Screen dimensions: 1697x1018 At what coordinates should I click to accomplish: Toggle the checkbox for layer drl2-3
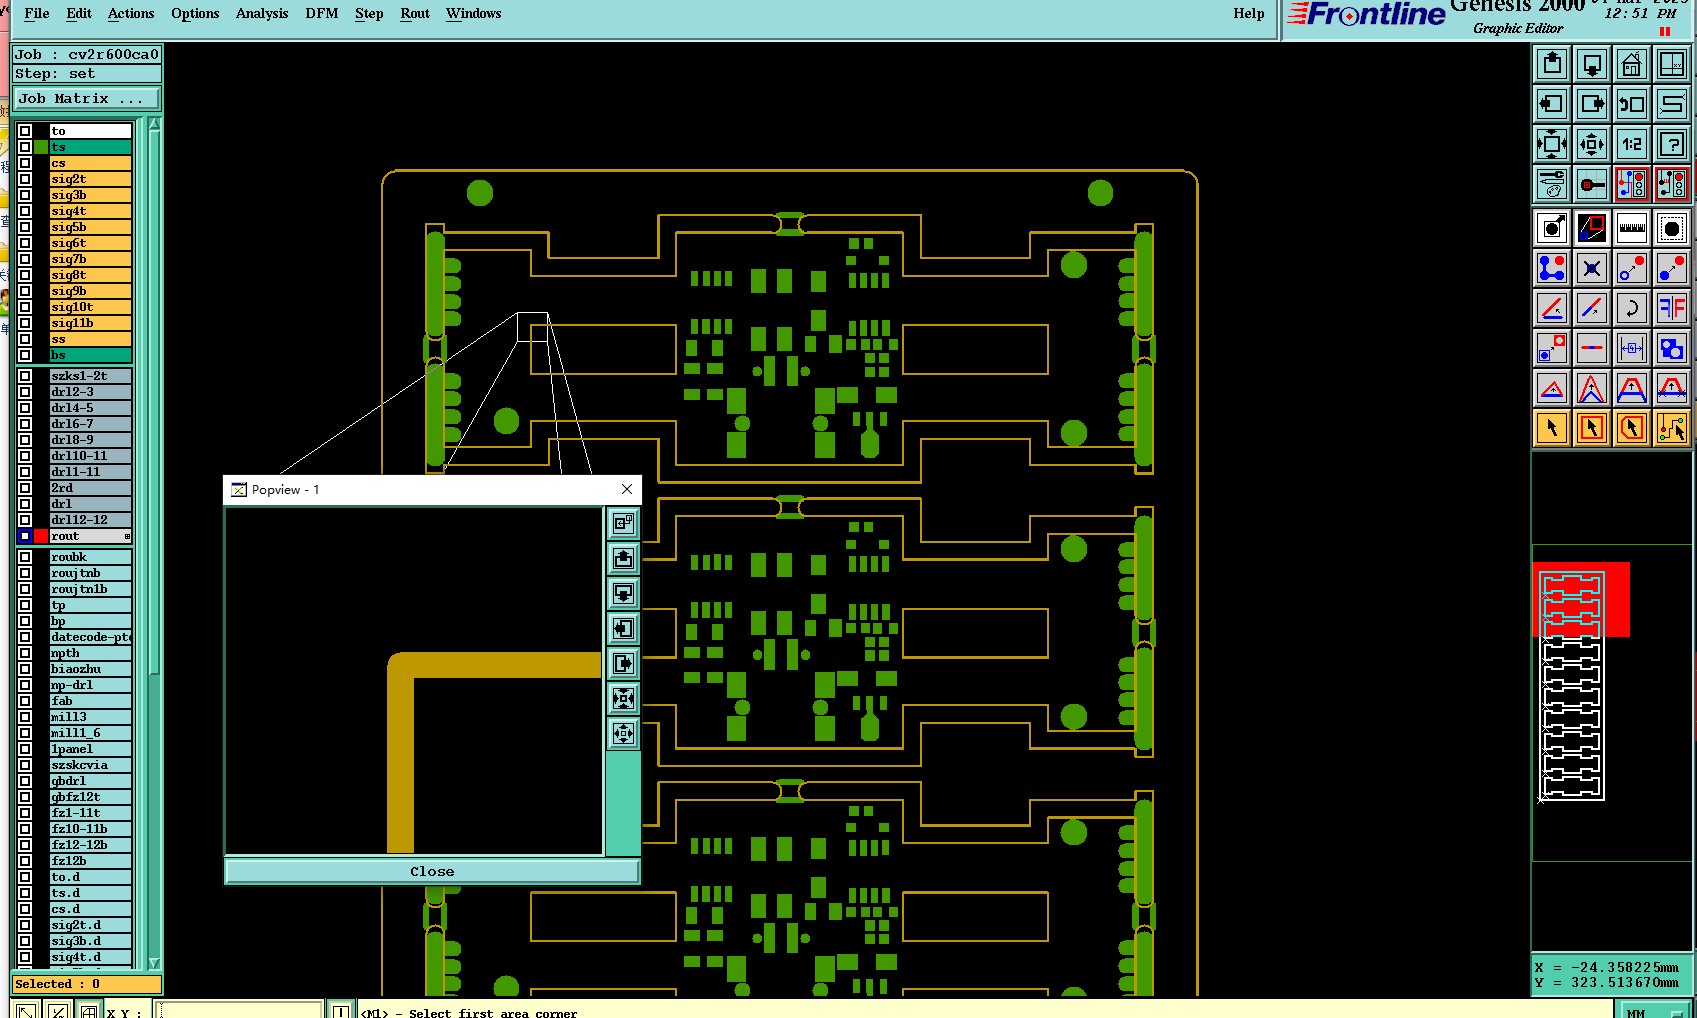[x=25, y=392]
